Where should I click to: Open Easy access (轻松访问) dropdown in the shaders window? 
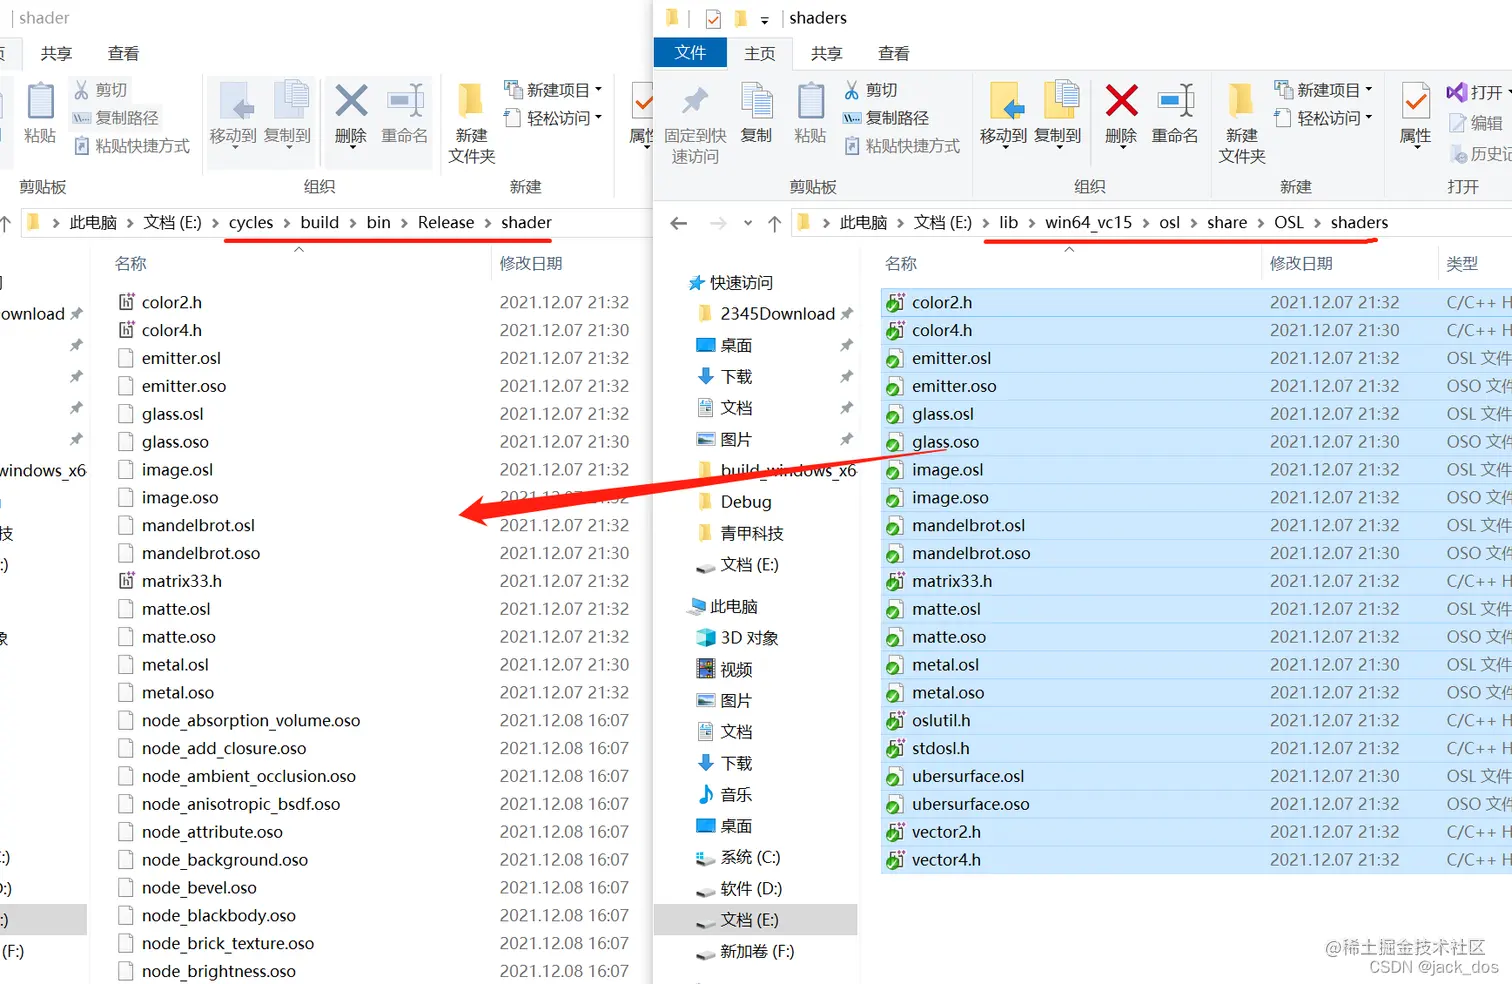[x=1323, y=118]
